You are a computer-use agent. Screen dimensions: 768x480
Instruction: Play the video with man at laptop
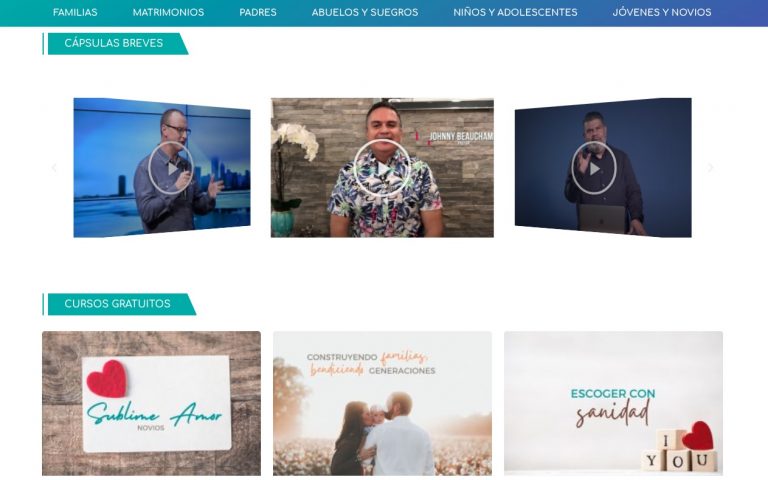coord(594,168)
